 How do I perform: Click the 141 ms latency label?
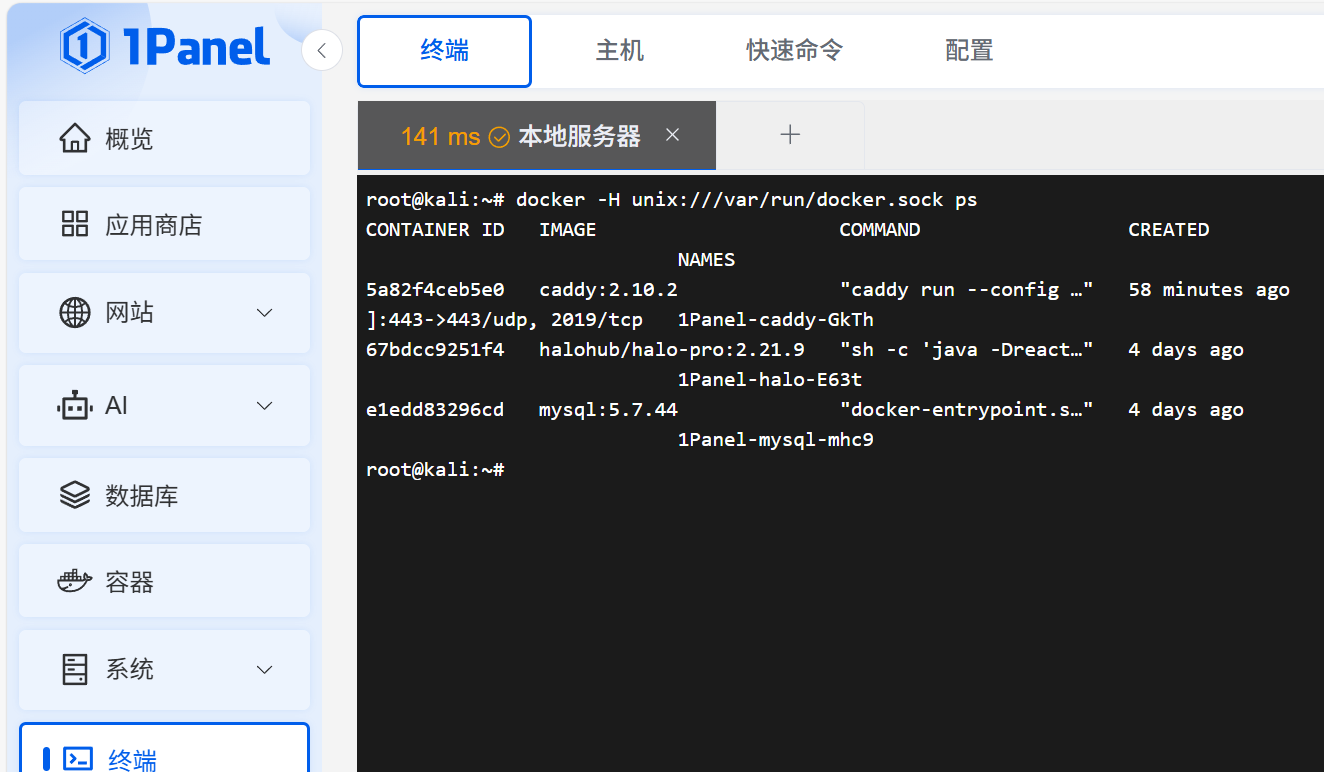tap(440, 136)
